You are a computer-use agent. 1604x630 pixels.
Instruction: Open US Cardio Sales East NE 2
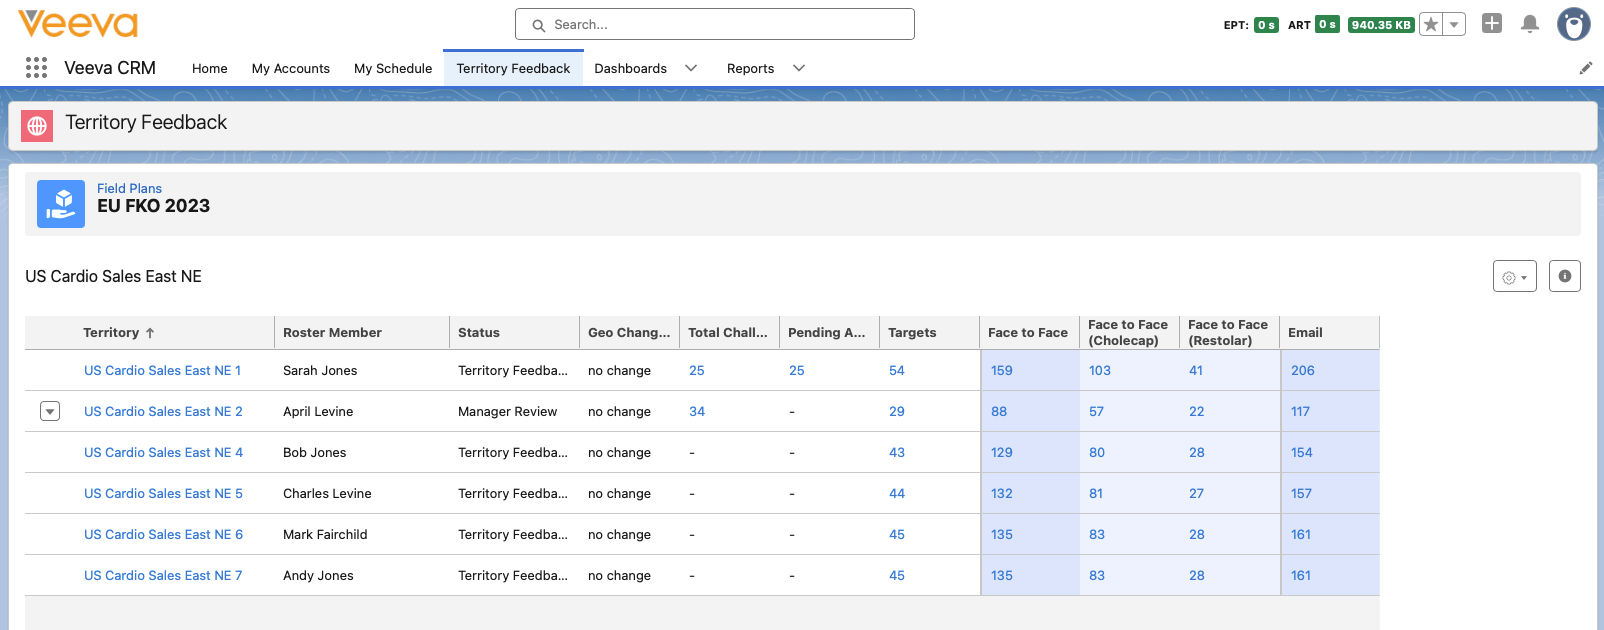(x=163, y=411)
